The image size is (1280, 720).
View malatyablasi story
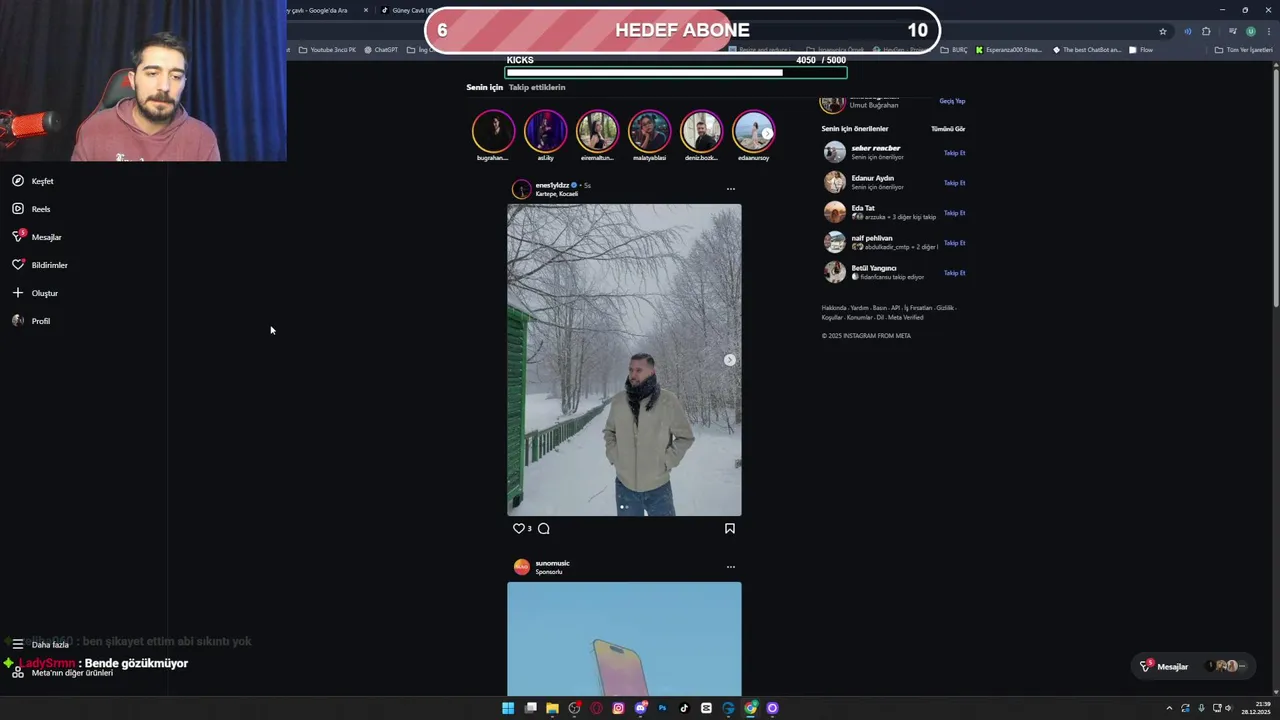click(x=649, y=132)
